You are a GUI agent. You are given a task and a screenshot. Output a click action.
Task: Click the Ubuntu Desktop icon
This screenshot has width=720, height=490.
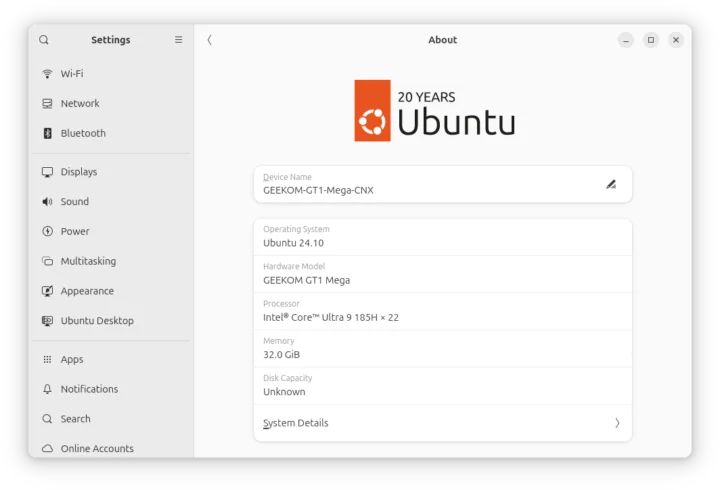47,321
